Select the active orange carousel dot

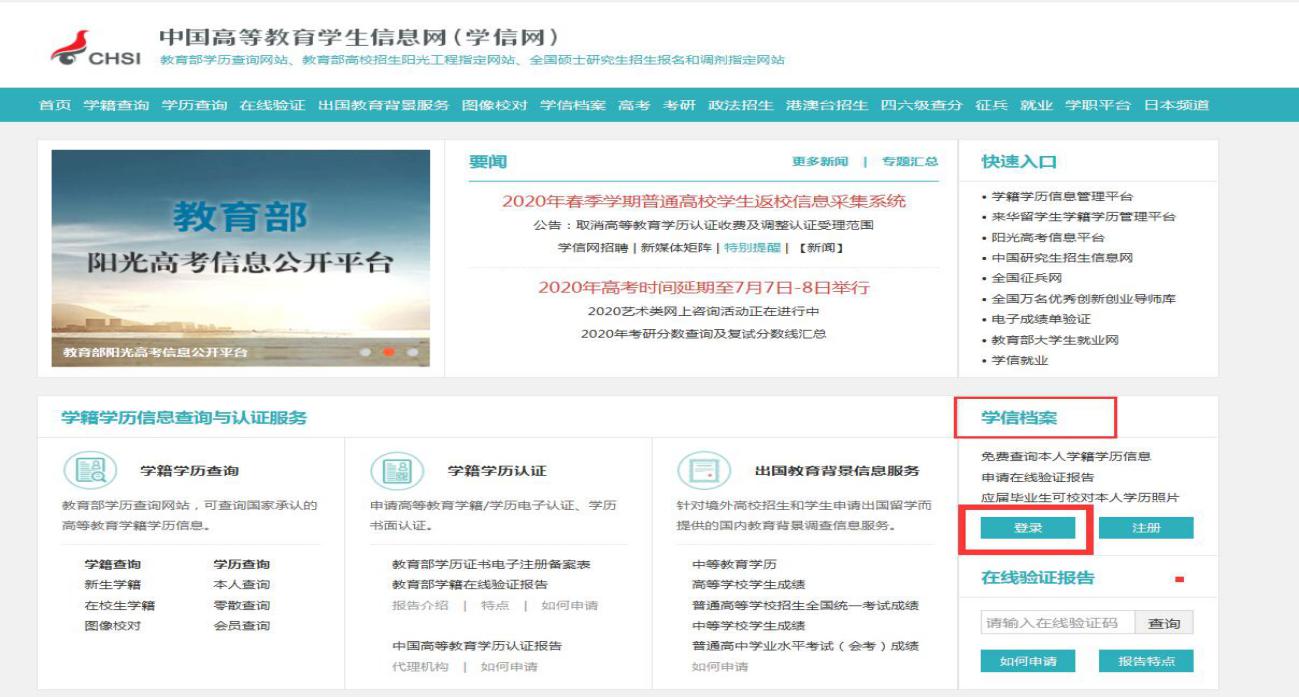[389, 352]
